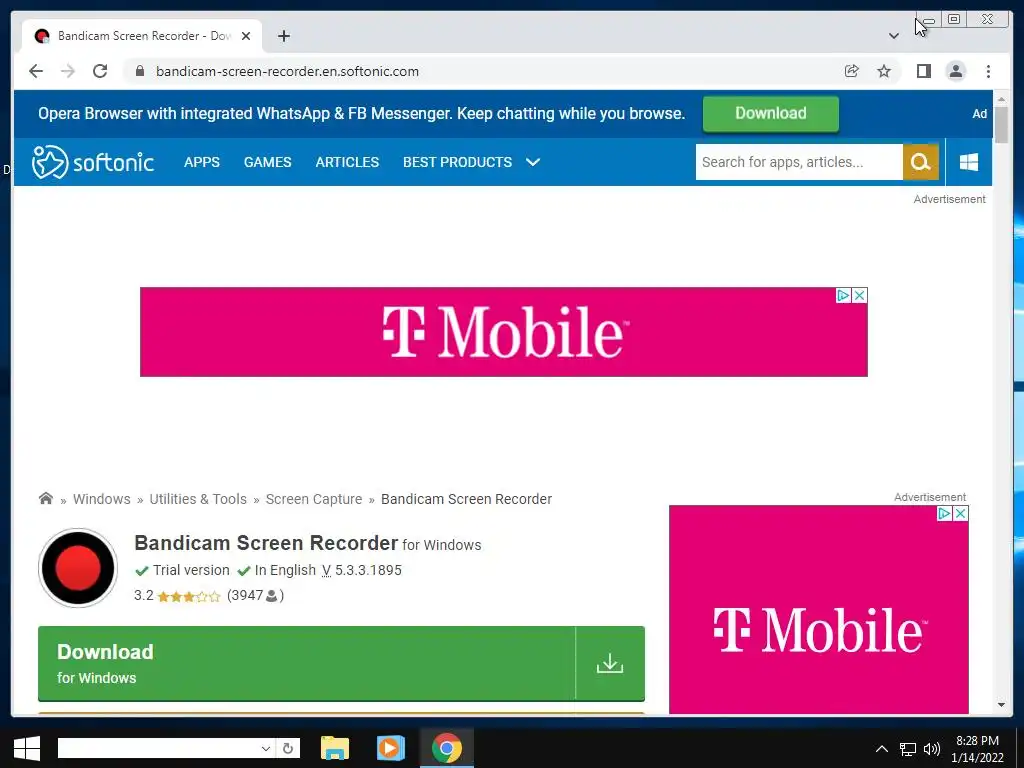Open the APPS menu item
This screenshot has width=1024, height=768.
point(202,162)
